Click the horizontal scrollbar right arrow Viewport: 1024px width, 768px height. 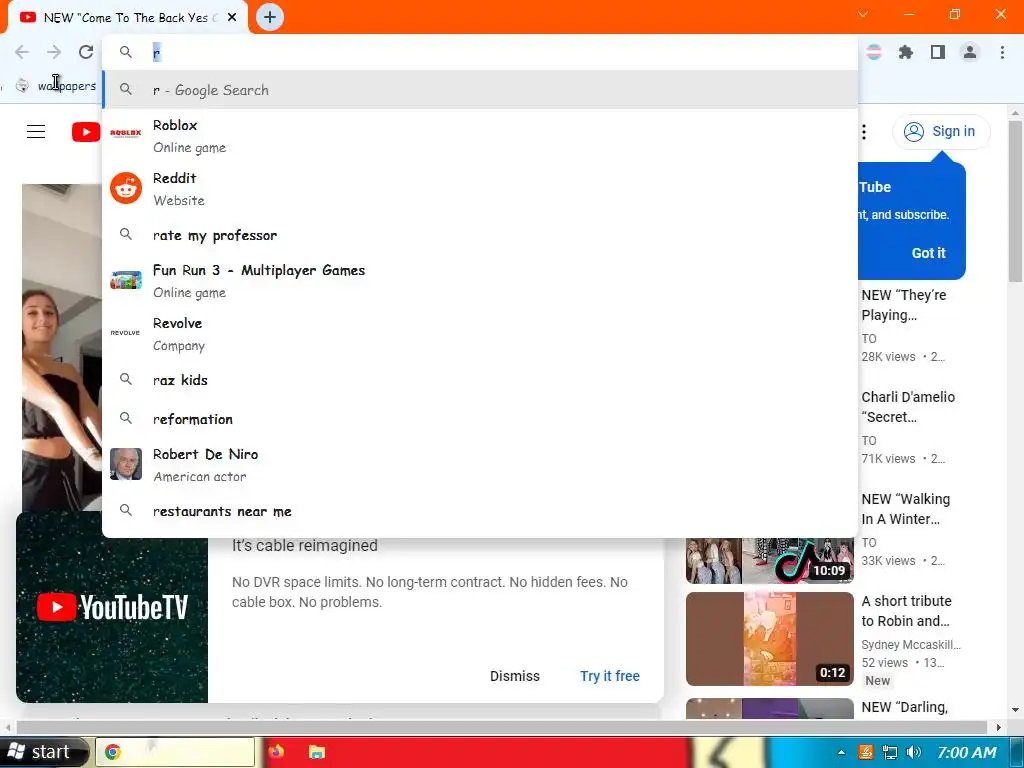(999, 727)
